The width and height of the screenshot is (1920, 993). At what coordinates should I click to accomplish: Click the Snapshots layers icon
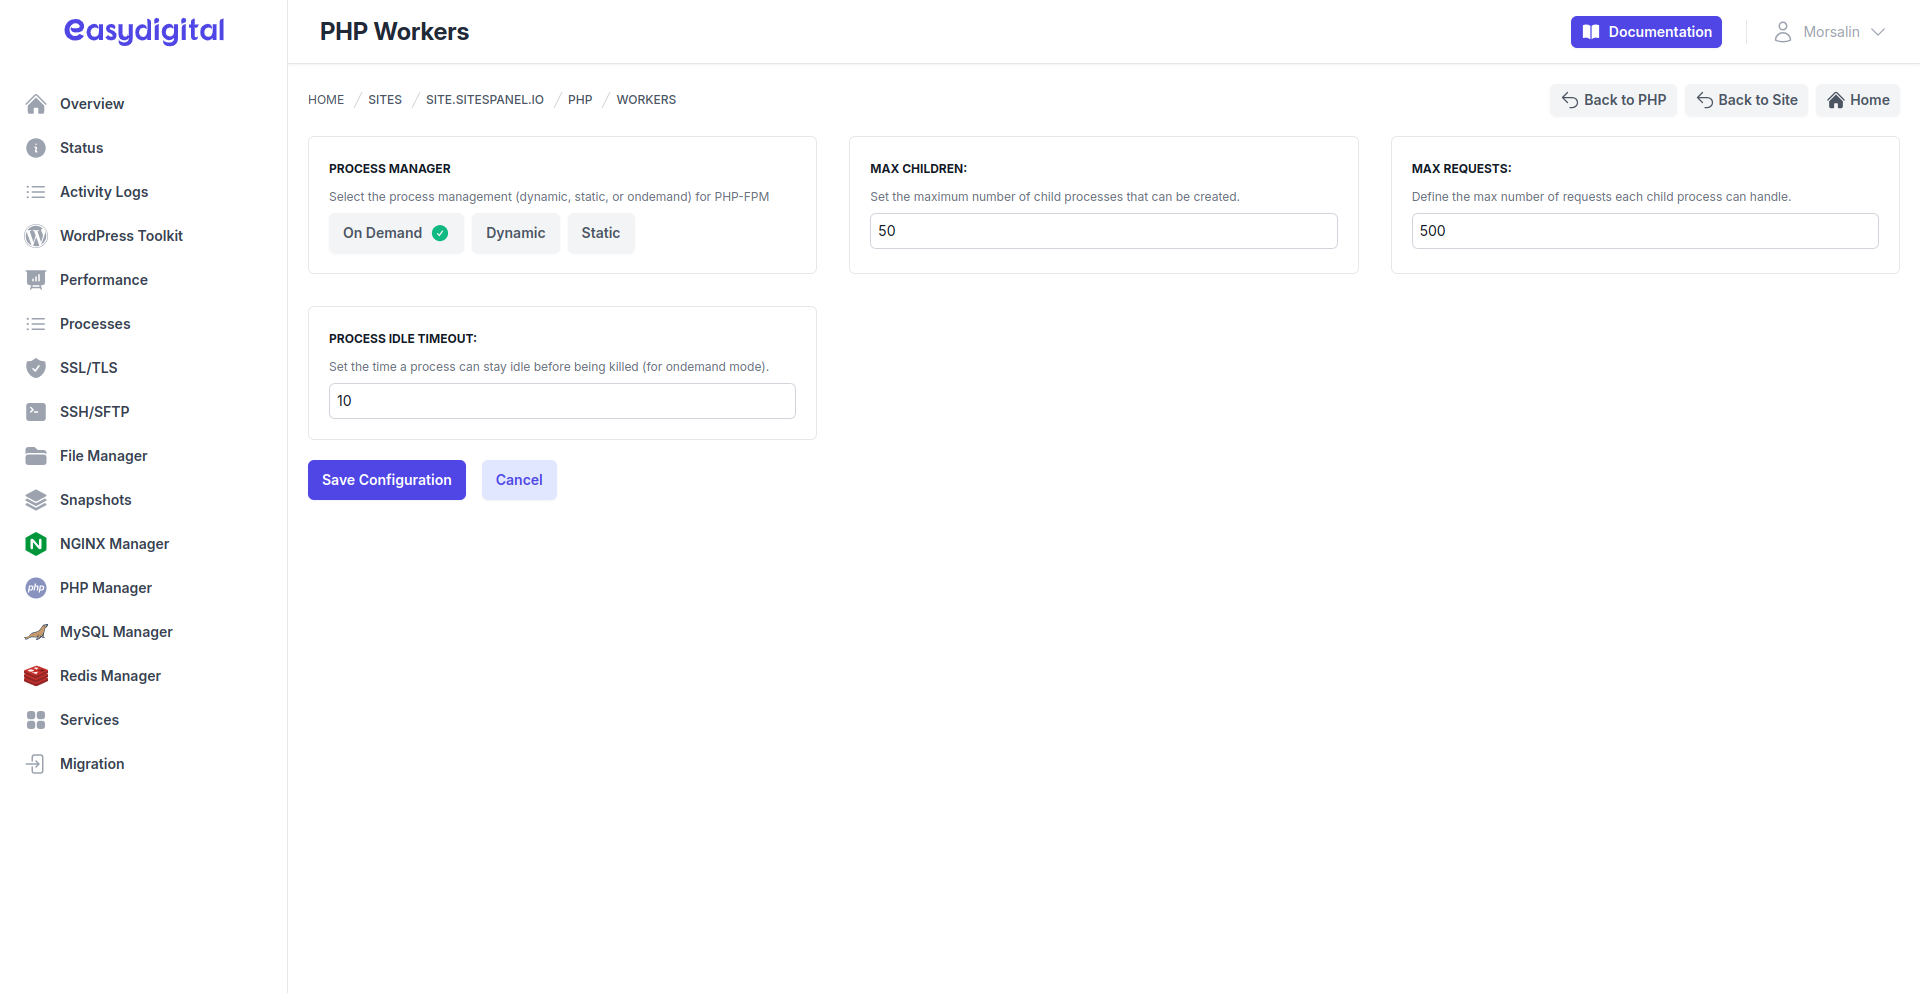[x=35, y=499]
